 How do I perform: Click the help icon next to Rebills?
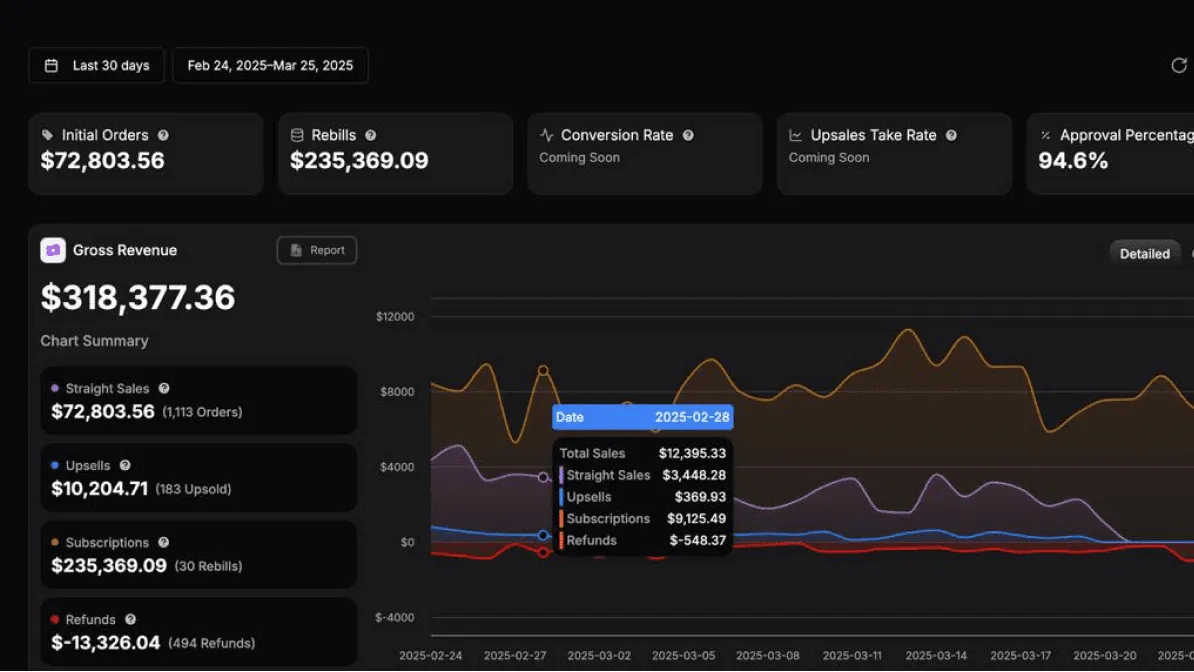370,134
